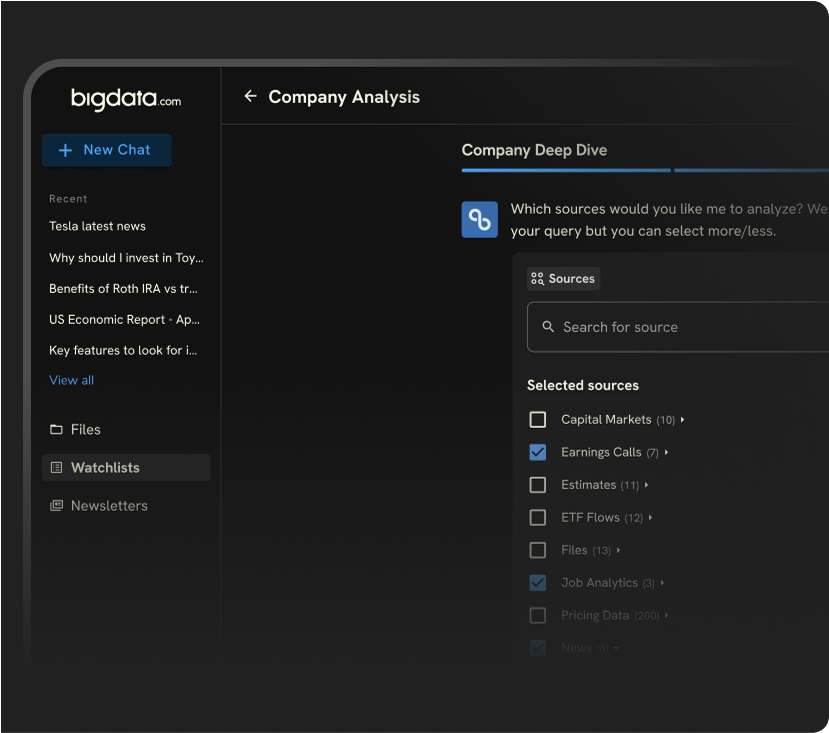This screenshot has width=829, height=733.
Task: Click the Watchlists list icon
Action: click(x=56, y=468)
